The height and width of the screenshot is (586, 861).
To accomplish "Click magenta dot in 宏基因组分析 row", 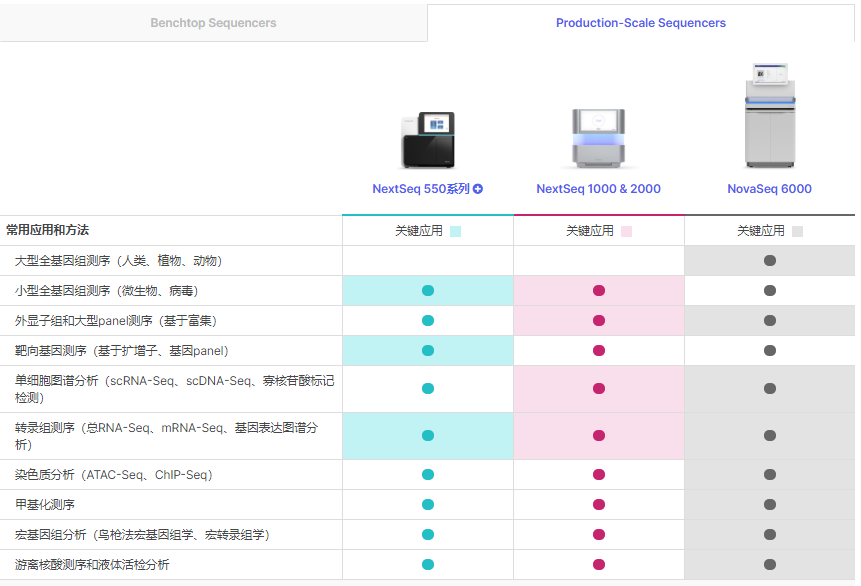I will coord(599,535).
